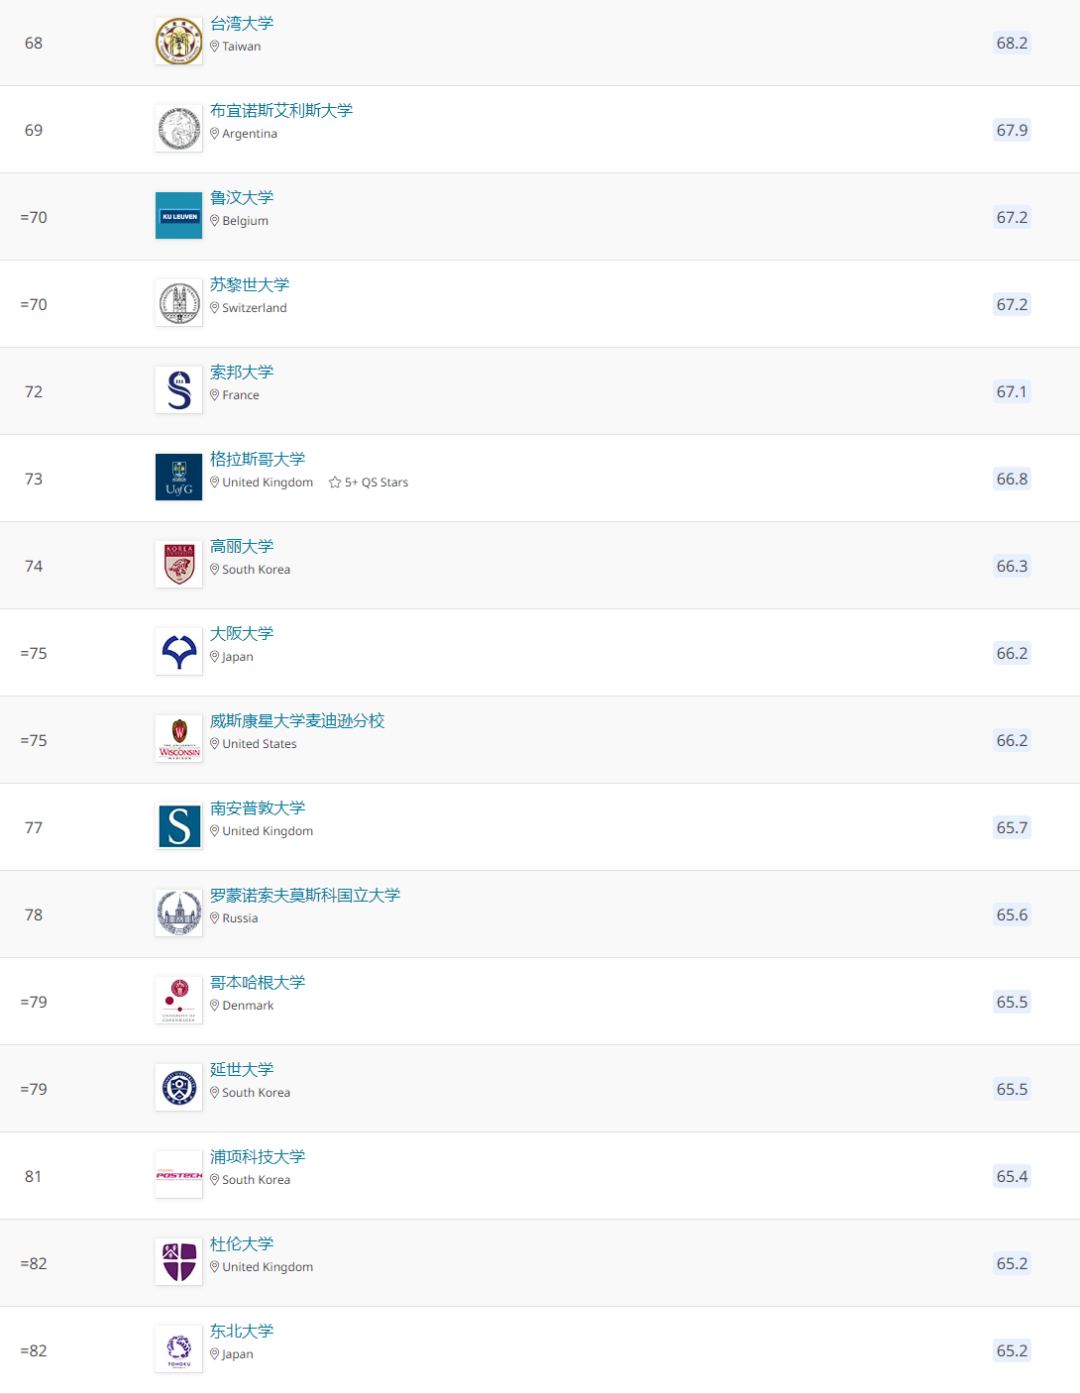Click the Southampton S logo
Viewport: 1080px width, 1394px height.
(x=179, y=826)
